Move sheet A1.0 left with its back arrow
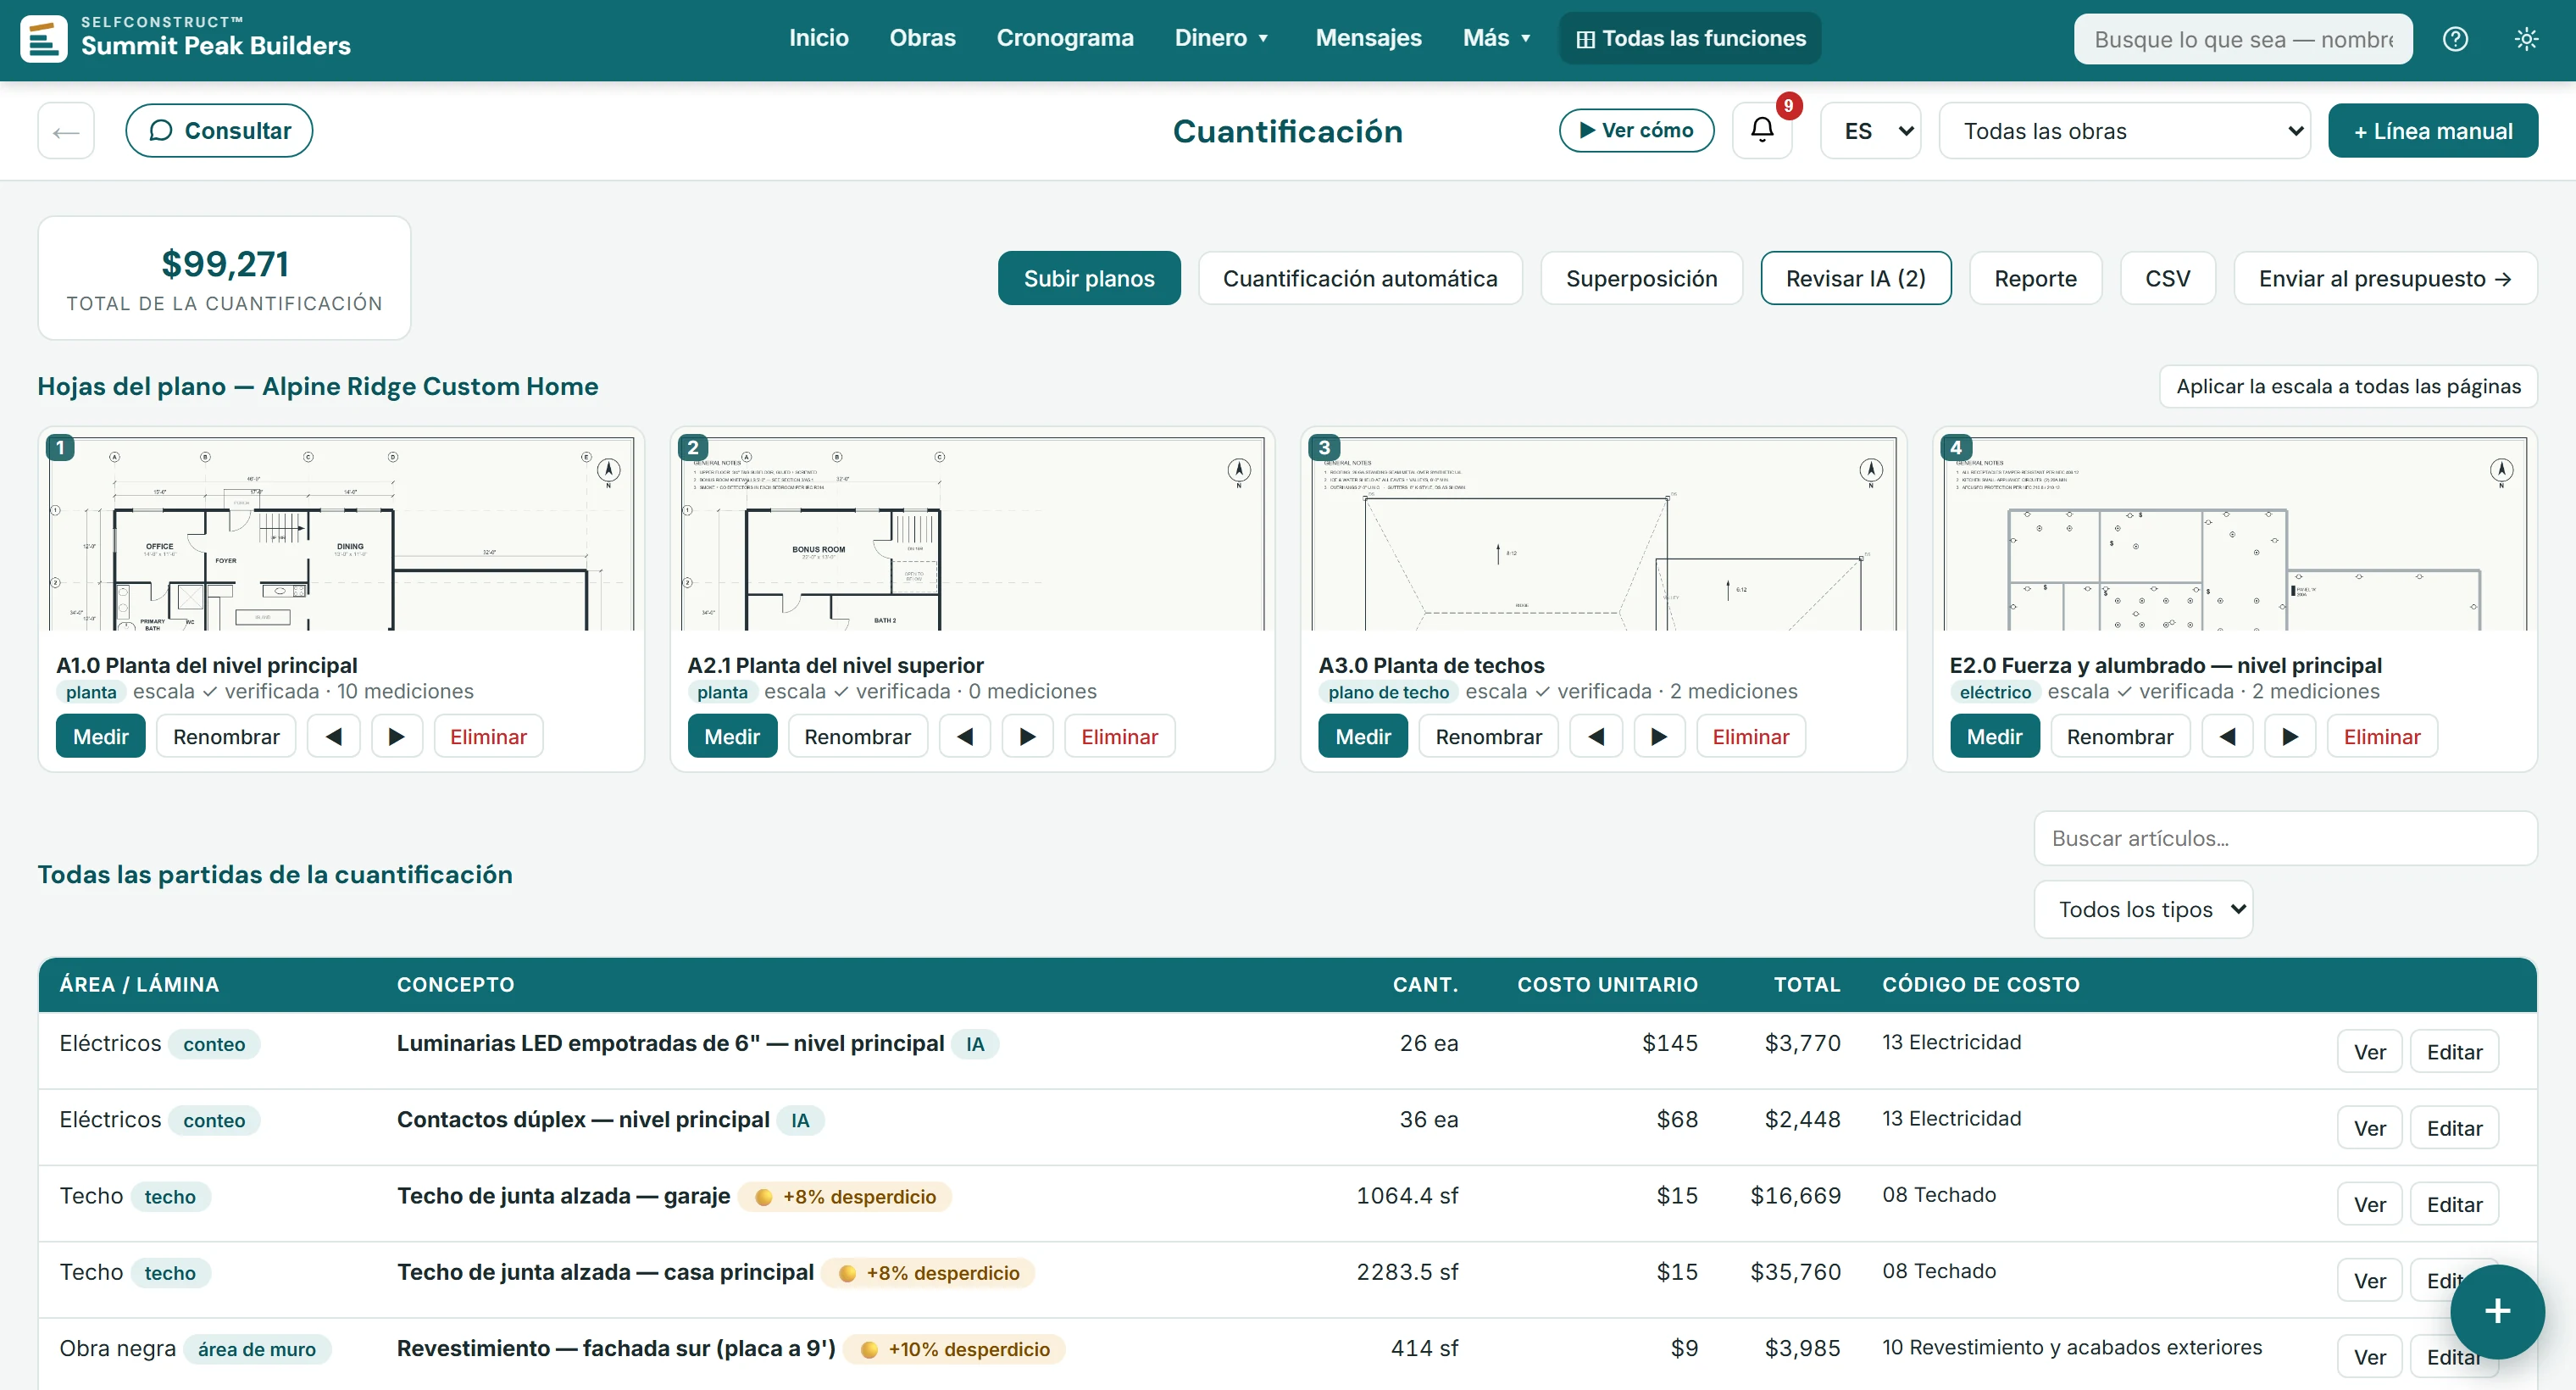This screenshot has height=1390, width=2576. point(334,736)
